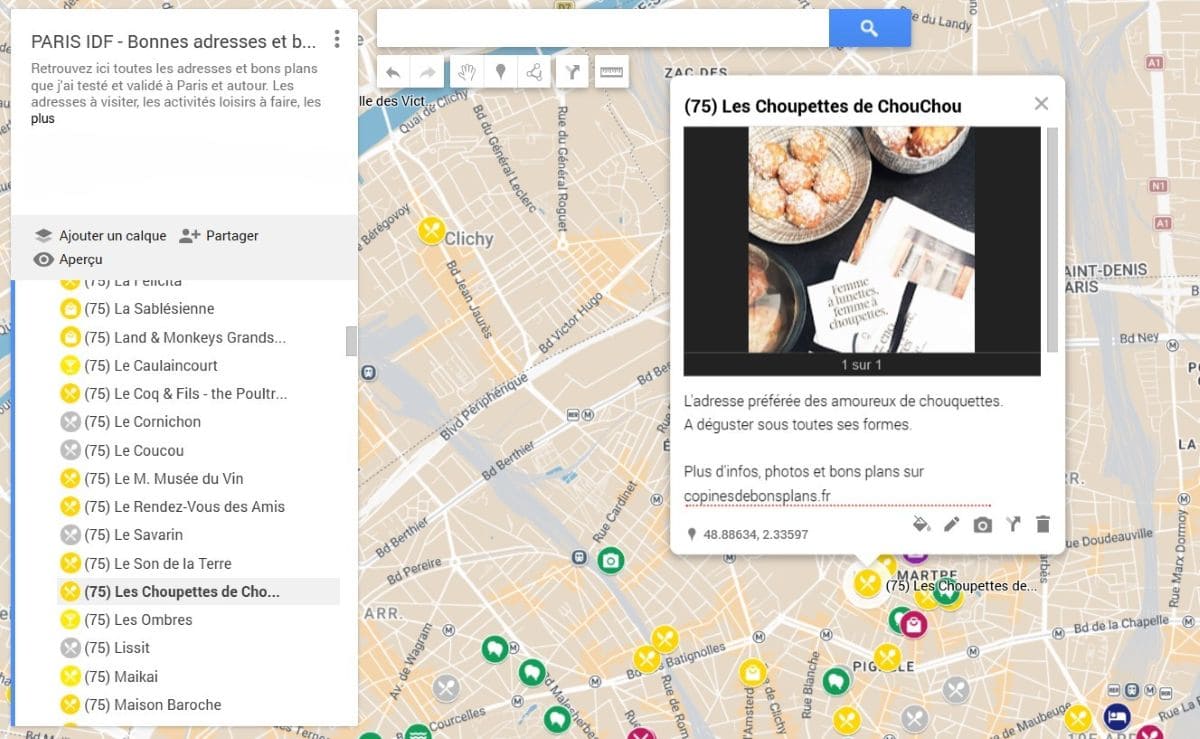The width and height of the screenshot is (1200, 739).
Task: Click the map title 'PARIS IDF - Bonnes adresses'
Action: point(174,42)
